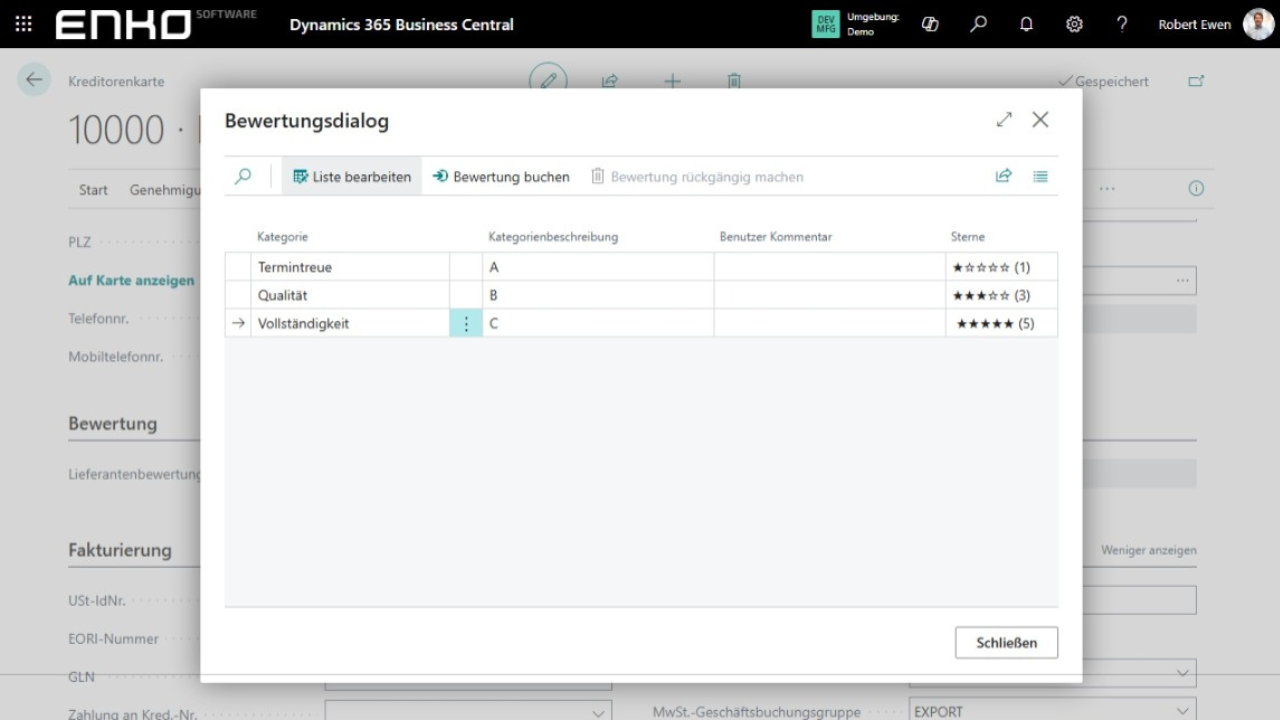
Task: Click the Benutzer Kommentar field for Termintreue
Action: tap(829, 267)
